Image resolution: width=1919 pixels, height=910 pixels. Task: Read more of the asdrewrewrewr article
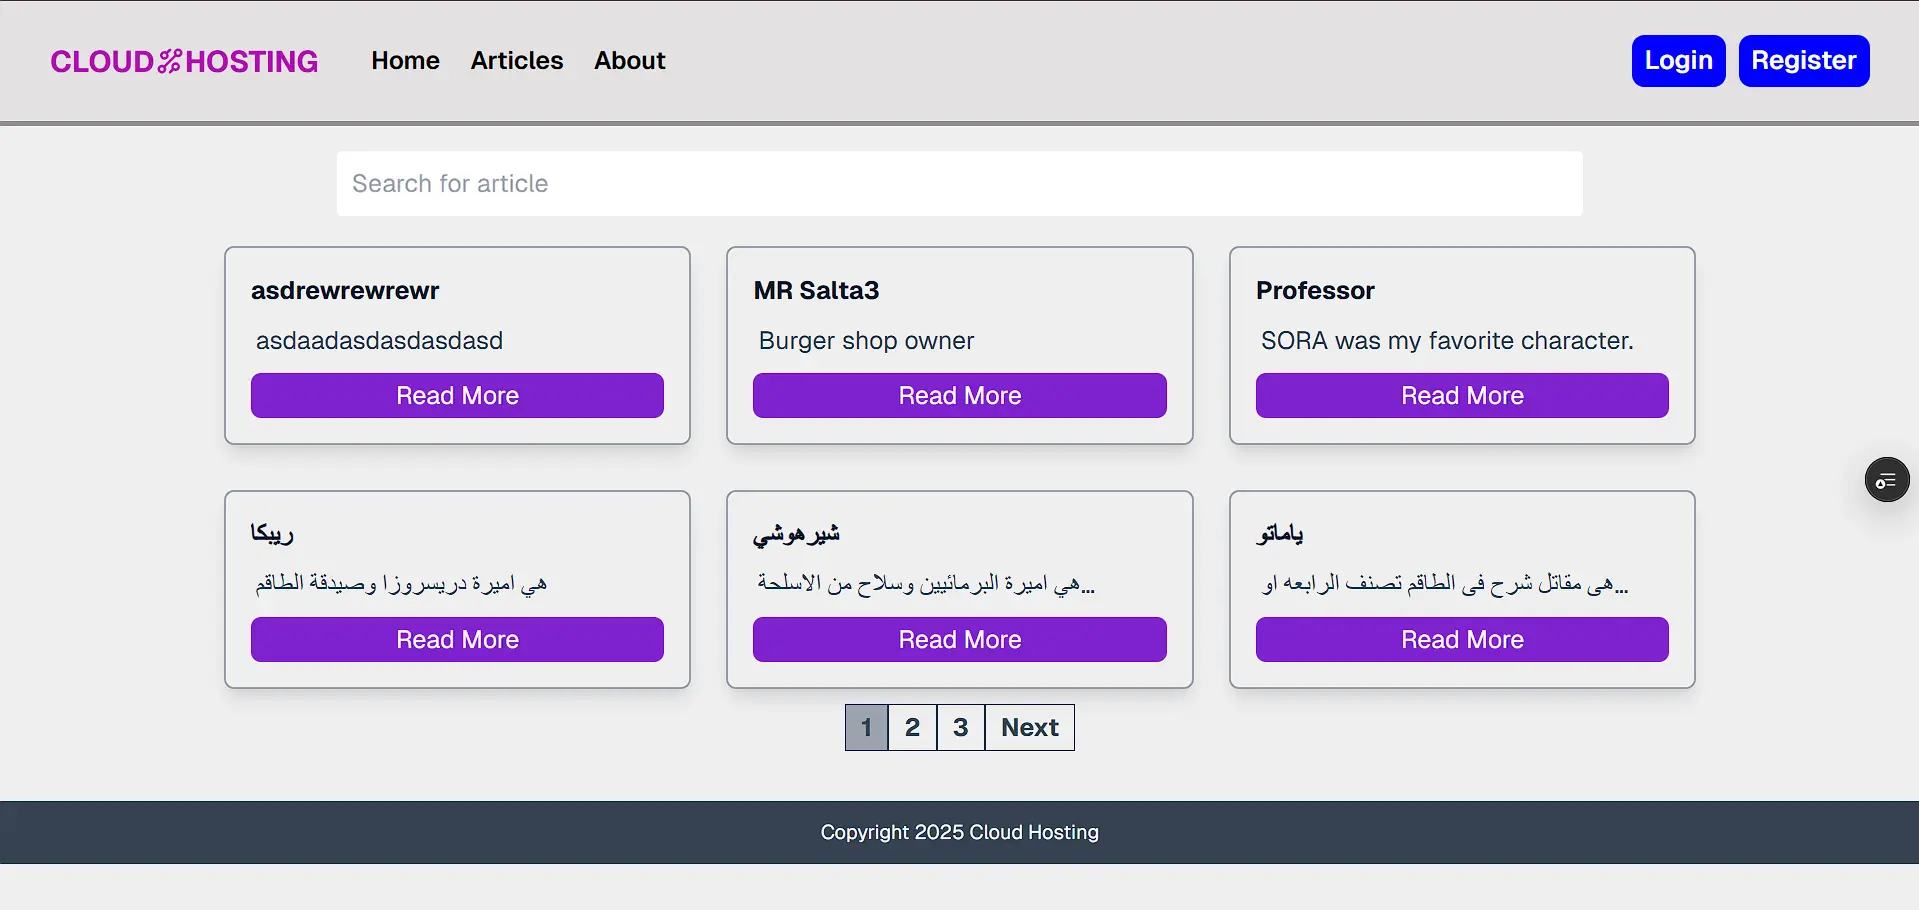(457, 396)
